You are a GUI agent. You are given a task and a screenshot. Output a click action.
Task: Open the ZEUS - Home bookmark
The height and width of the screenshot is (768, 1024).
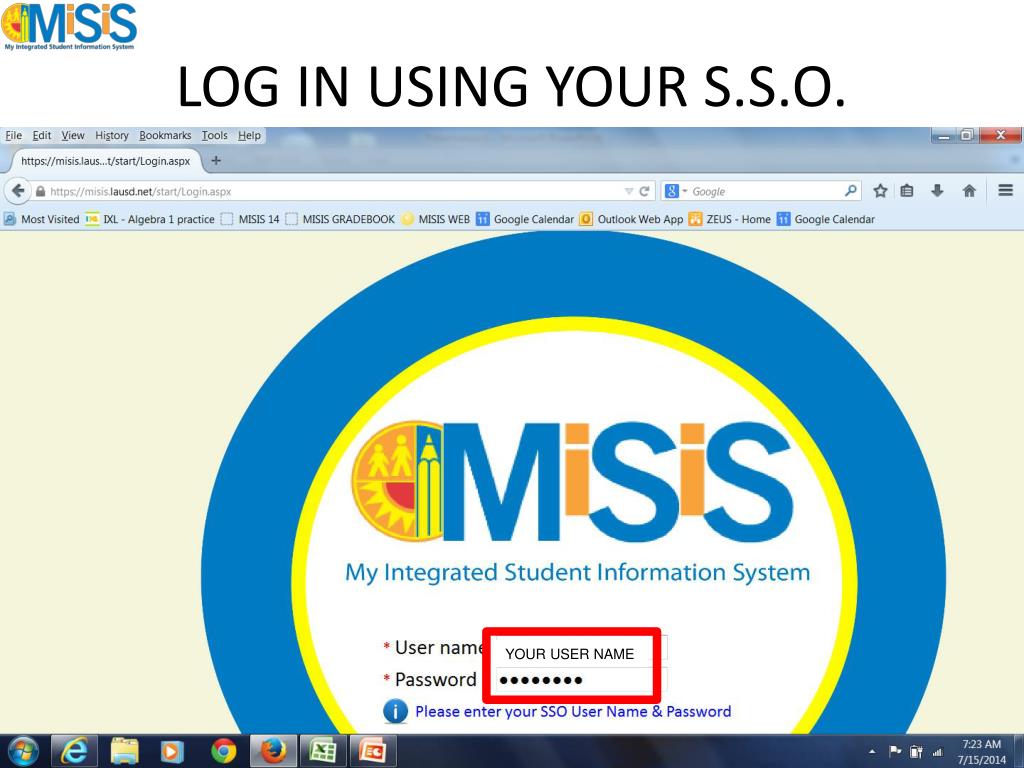pyautogui.click(x=730, y=219)
